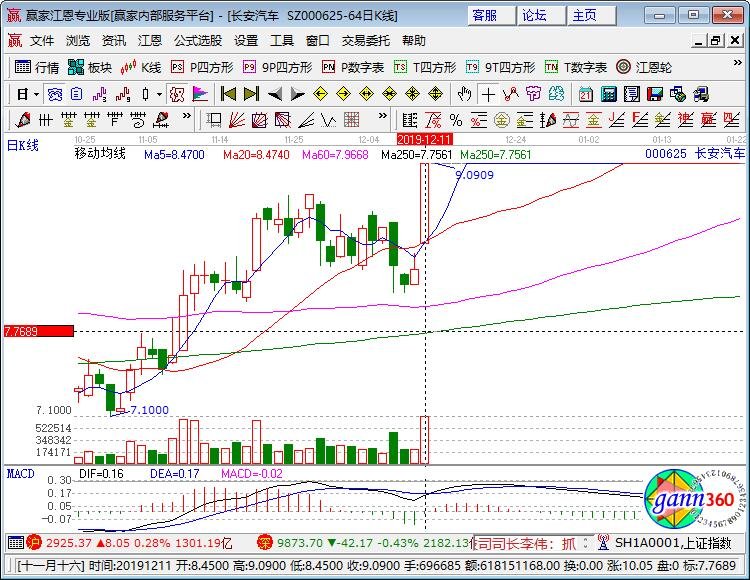The image size is (750, 580).
Task: Open the candlestick style dropdown arrow
Action: point(159,94)
